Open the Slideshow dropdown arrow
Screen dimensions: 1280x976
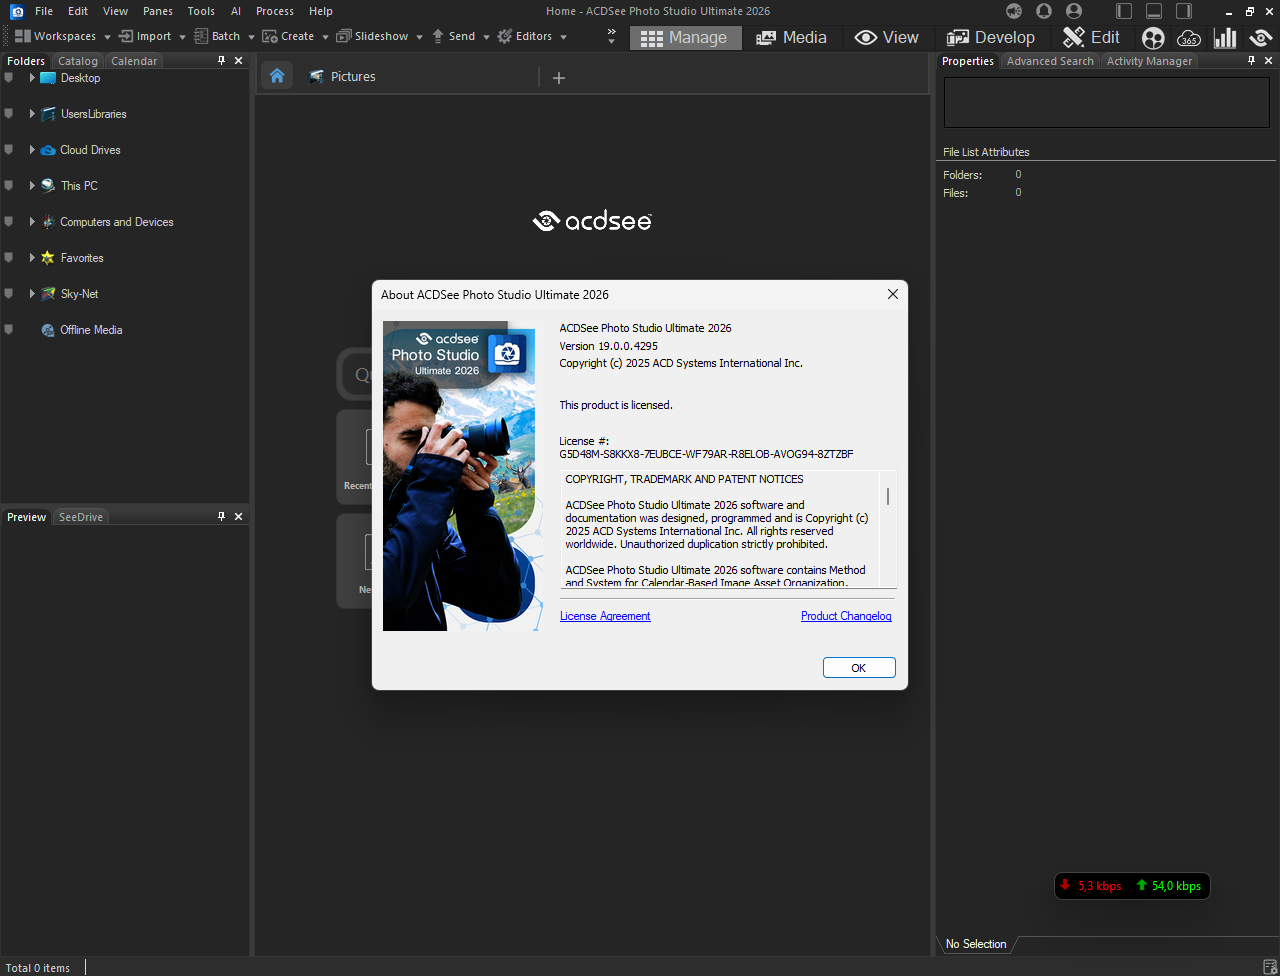point(417,37)
